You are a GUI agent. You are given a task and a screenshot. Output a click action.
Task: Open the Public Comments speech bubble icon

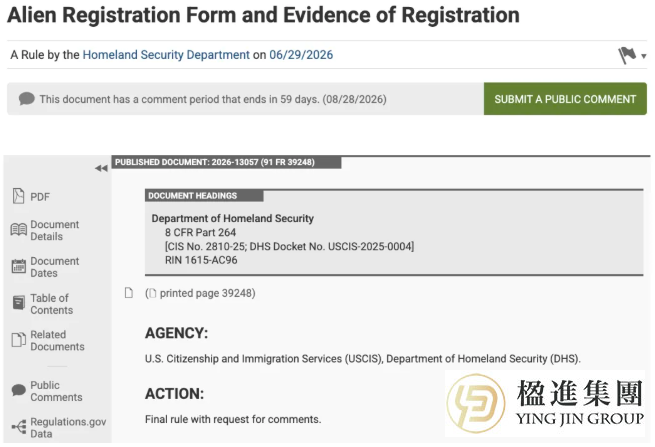pyautogui.click(x=18, y=390)
